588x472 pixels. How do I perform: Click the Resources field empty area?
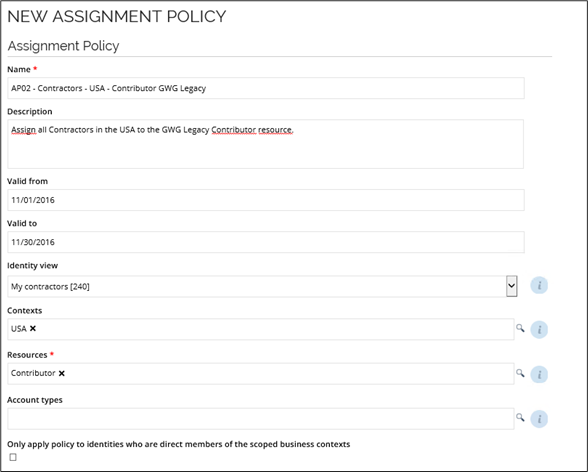coord(289,374)
